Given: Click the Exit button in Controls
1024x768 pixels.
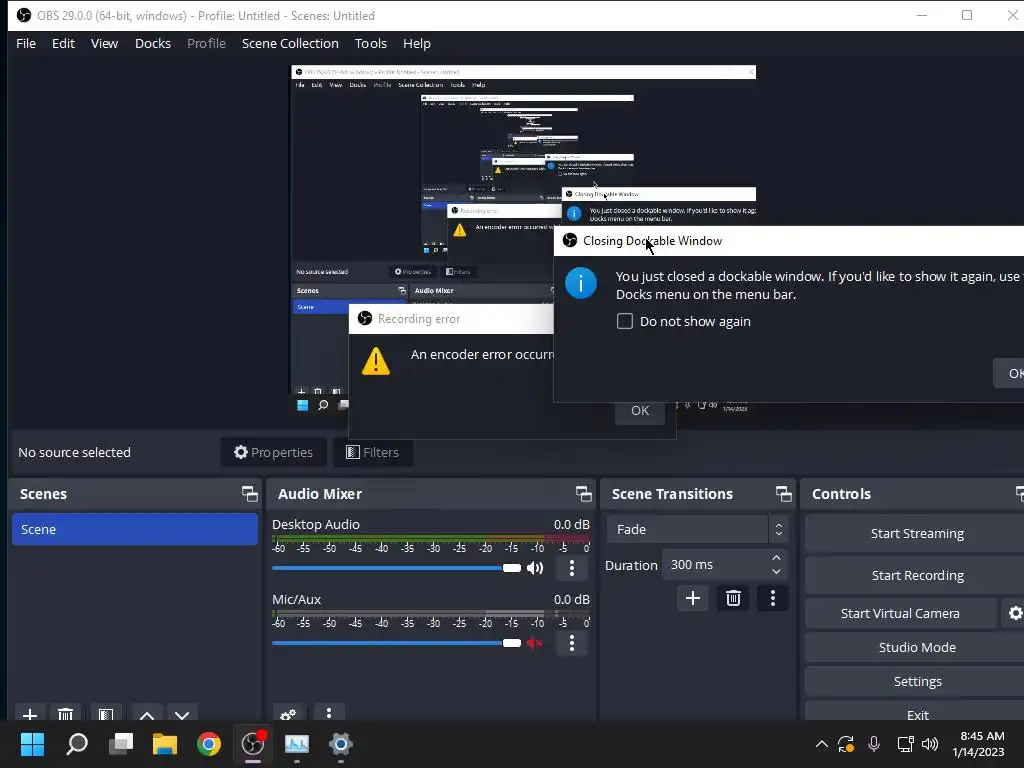Looking at the screenshot, I should 917,714.
